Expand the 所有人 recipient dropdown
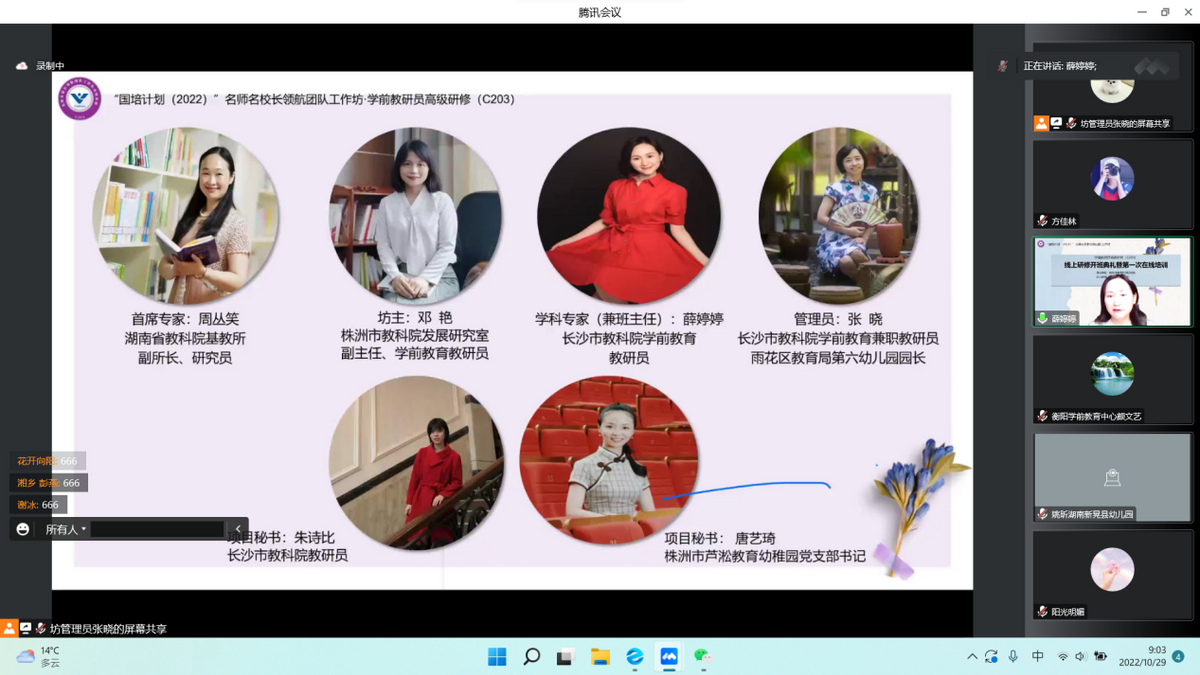This screenshot has width=1200, height=675. coord(66,529)
